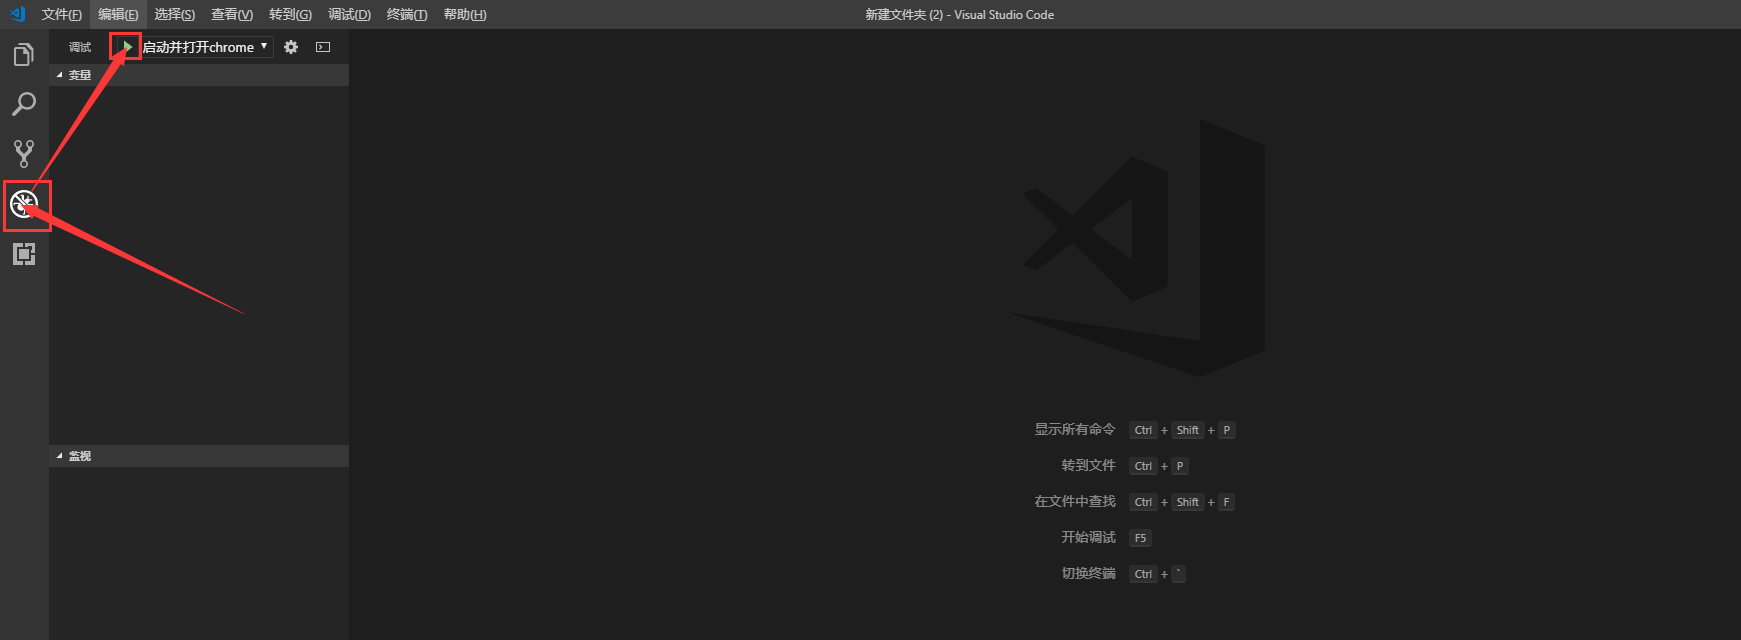
Task: Open the debug console icon
Action: [323, 47]
